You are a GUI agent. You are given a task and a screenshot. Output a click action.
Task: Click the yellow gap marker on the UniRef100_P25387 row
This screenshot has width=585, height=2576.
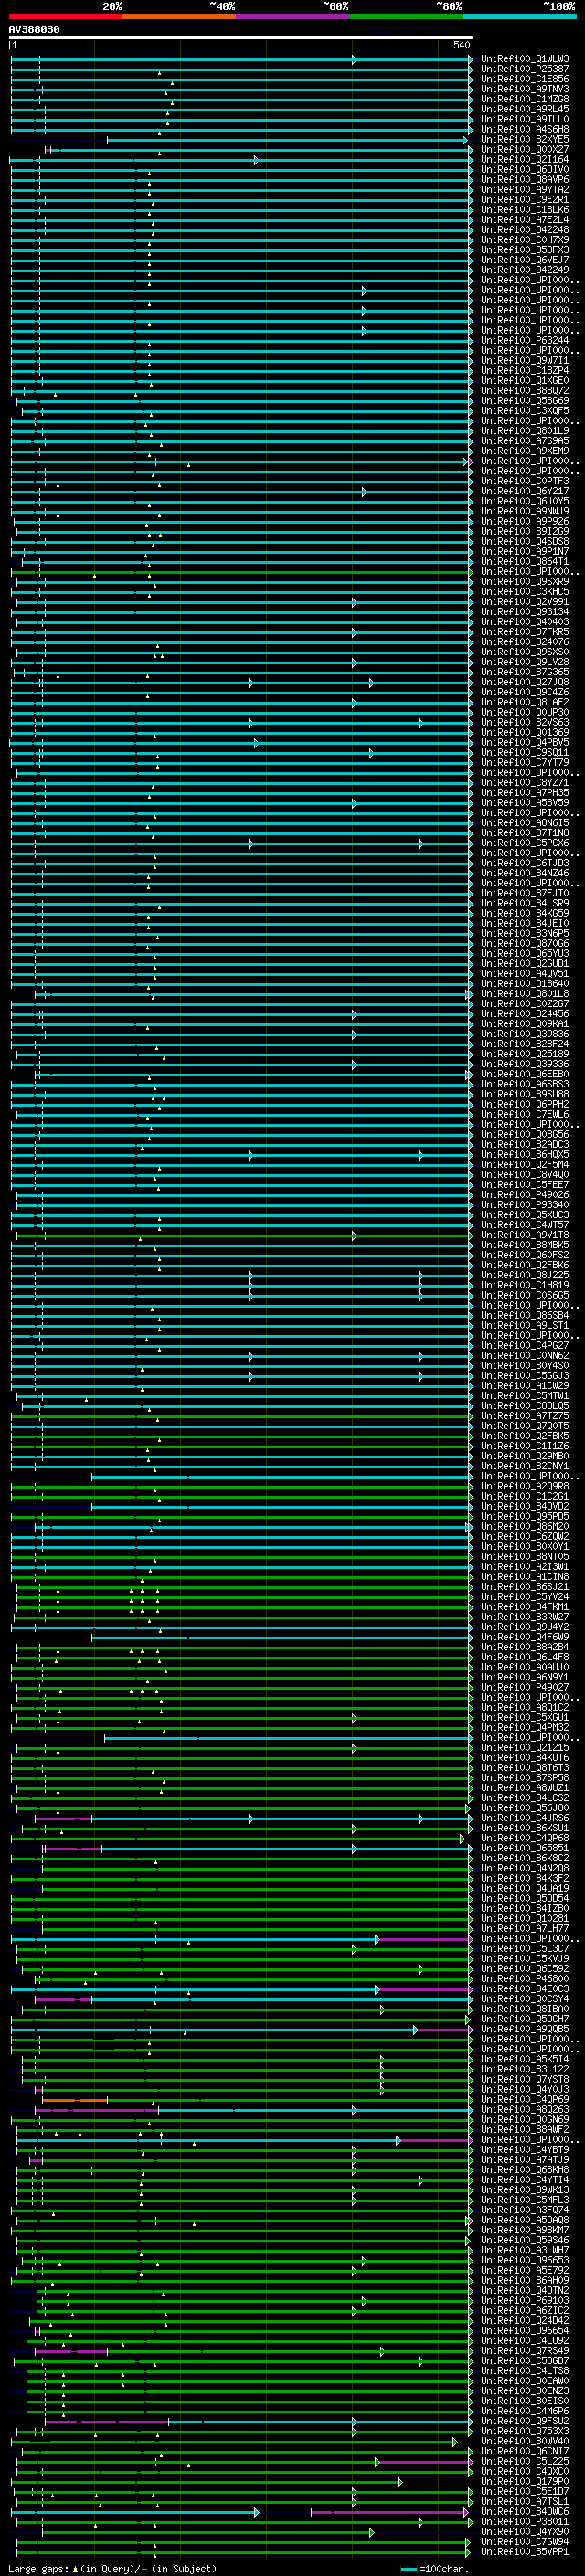click(159, 73)
